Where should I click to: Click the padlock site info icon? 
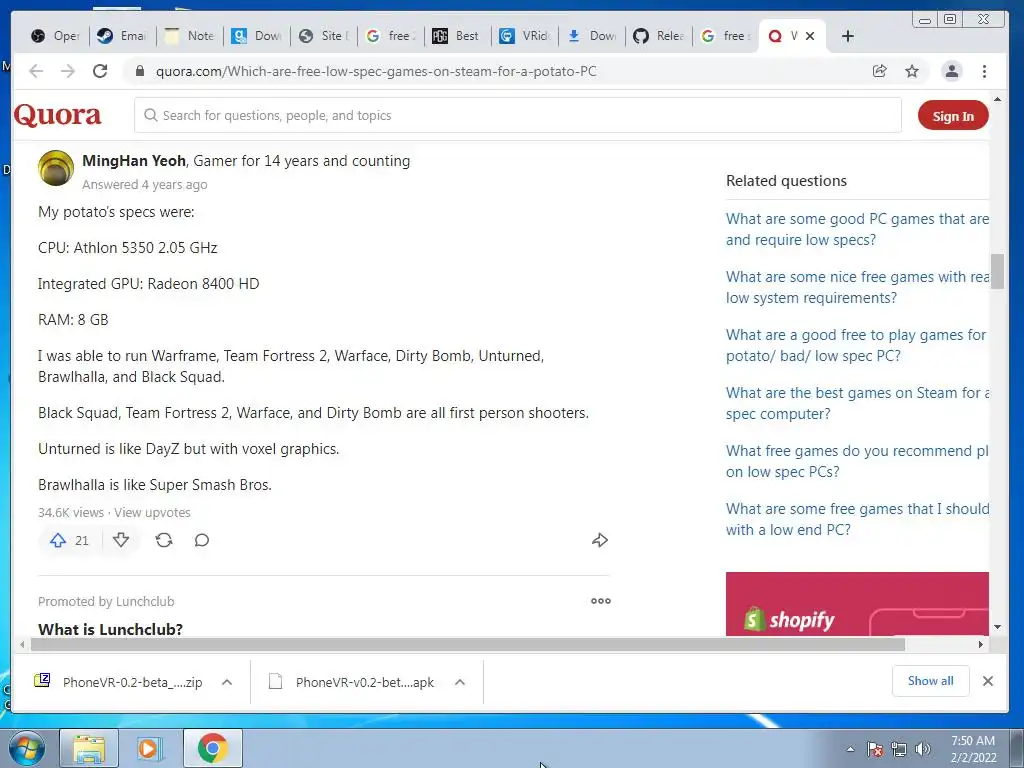139,71
